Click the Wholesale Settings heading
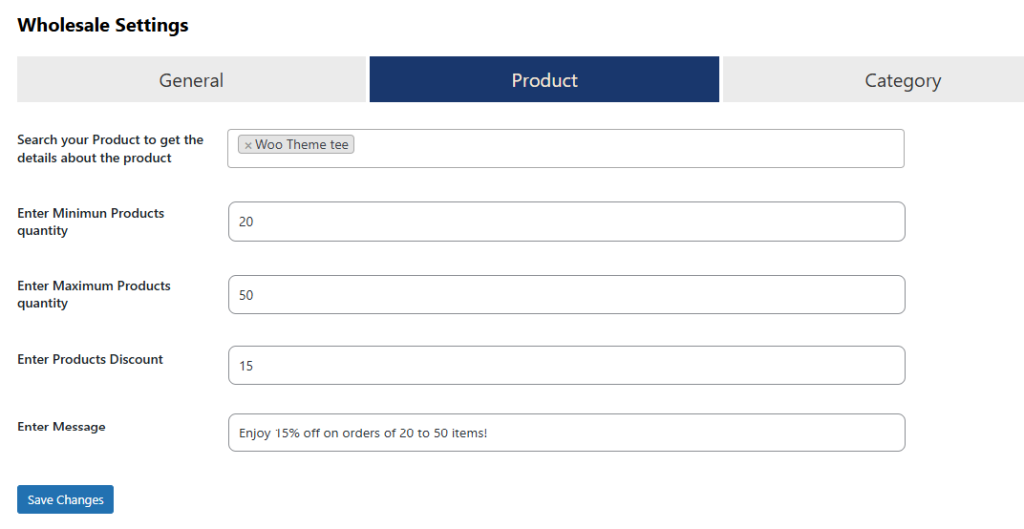This screenshot has width=1024, height=529. pyautogui.click(x=103, y=26)
